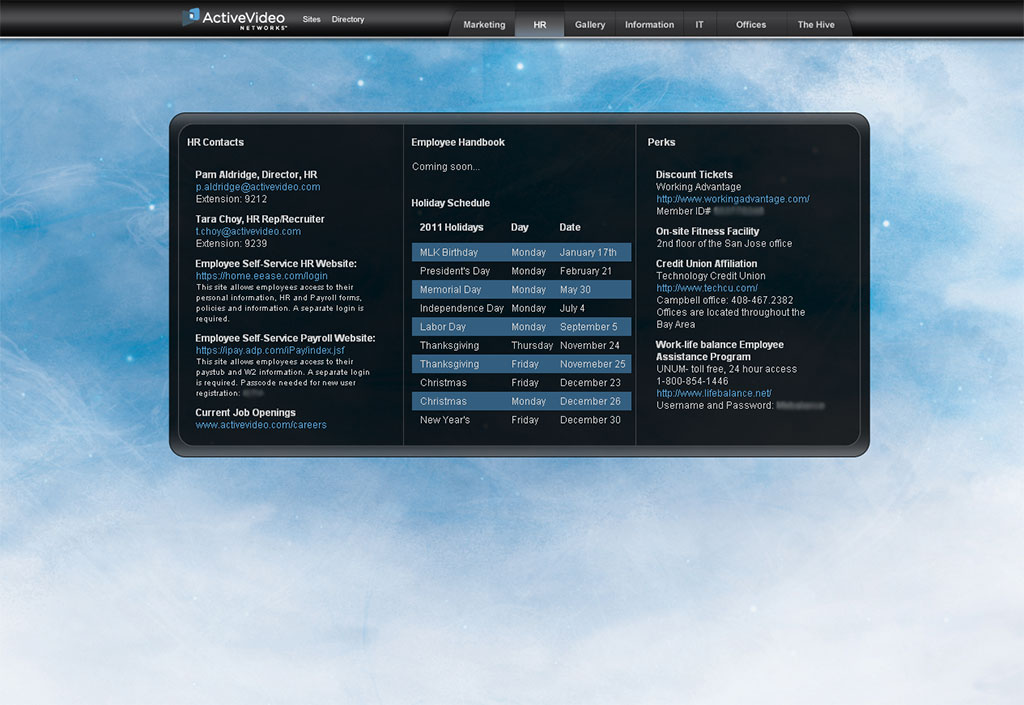Click the ActiveVideo Networks logo
The height and width of the screenshot is (705, 1024).
234,18
